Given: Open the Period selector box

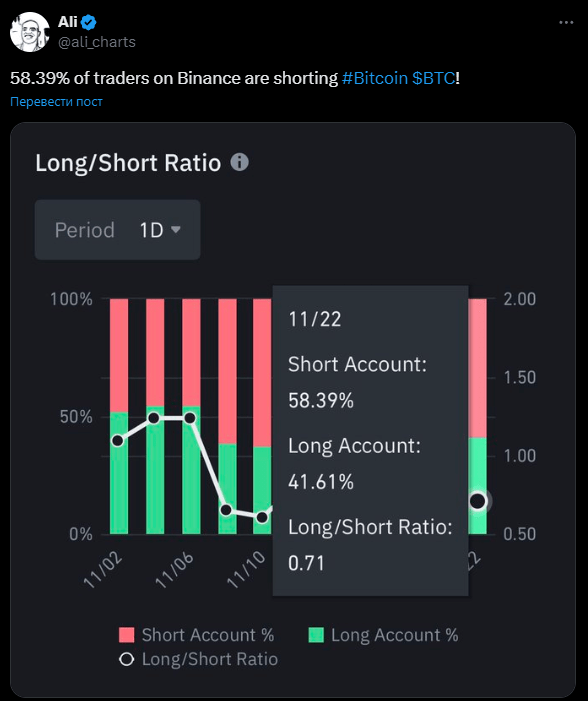Looking at the screenshot, I should tap(118, 230).
